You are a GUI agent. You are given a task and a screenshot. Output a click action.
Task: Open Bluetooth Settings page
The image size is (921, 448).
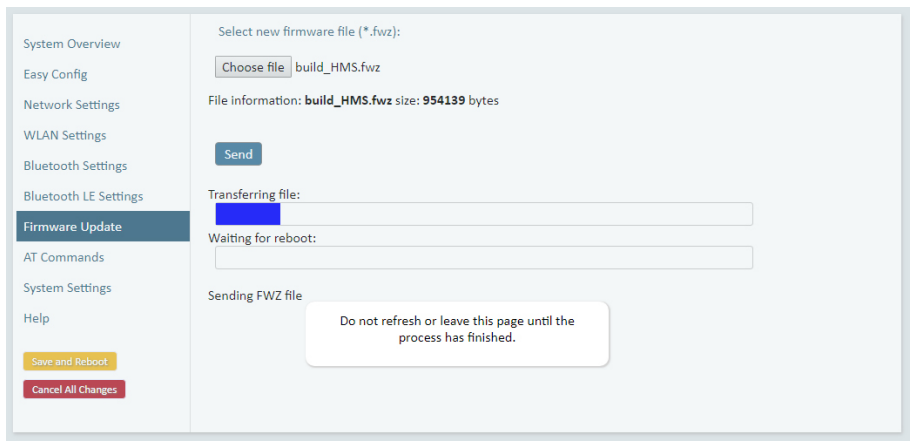(75, 166)
